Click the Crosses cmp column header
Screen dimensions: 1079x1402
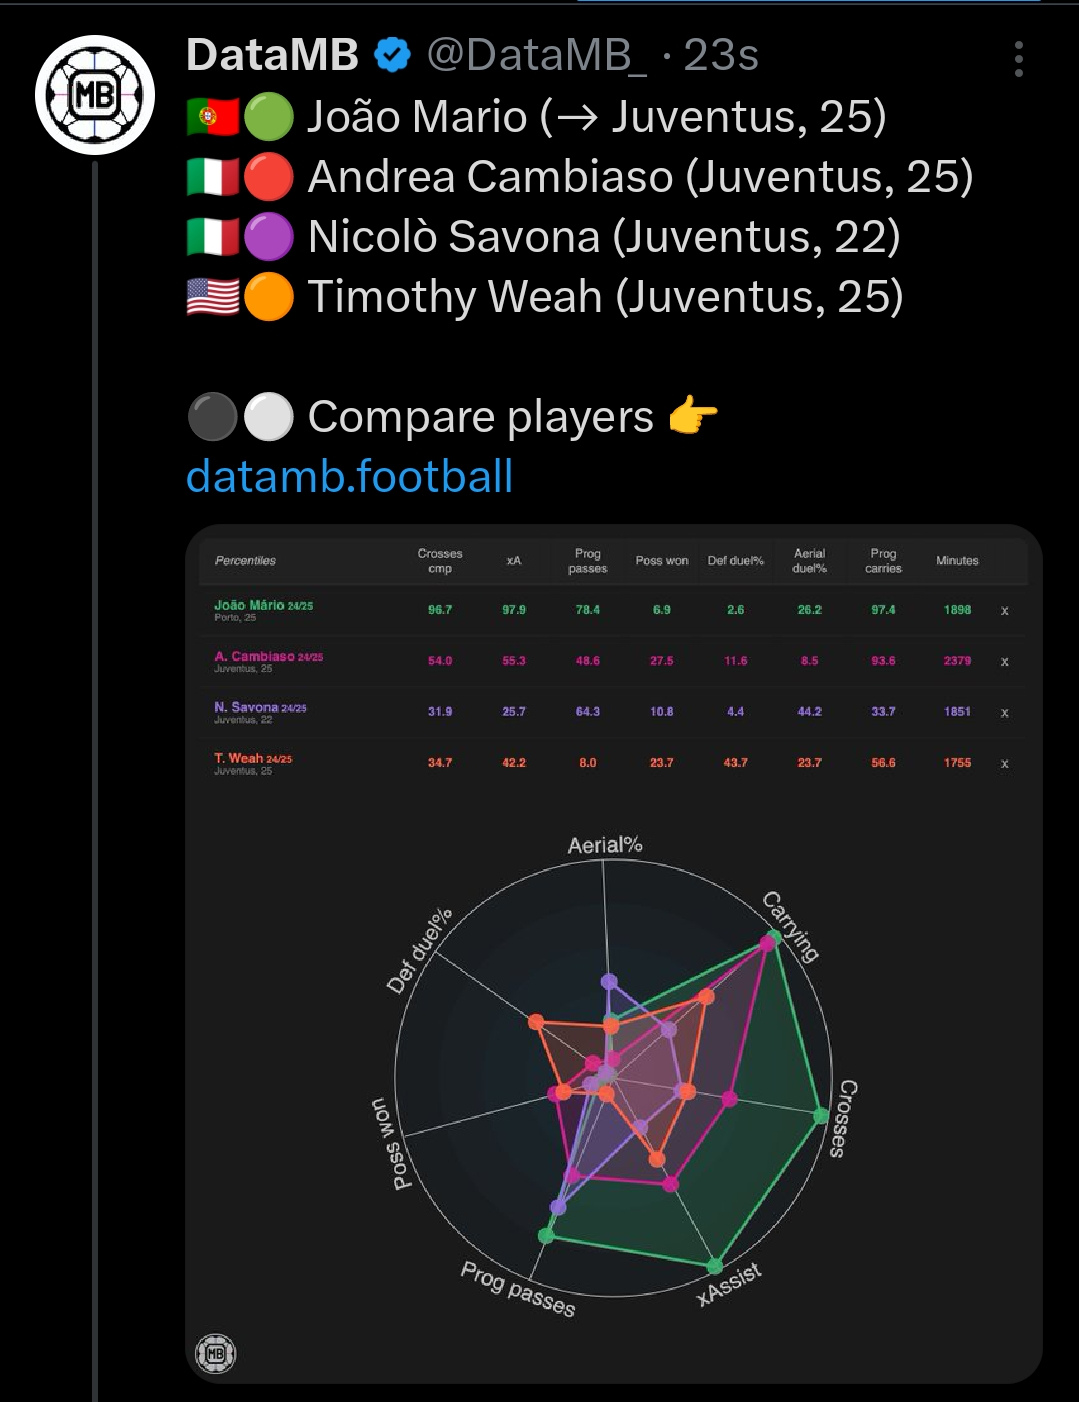click(440, 561)
